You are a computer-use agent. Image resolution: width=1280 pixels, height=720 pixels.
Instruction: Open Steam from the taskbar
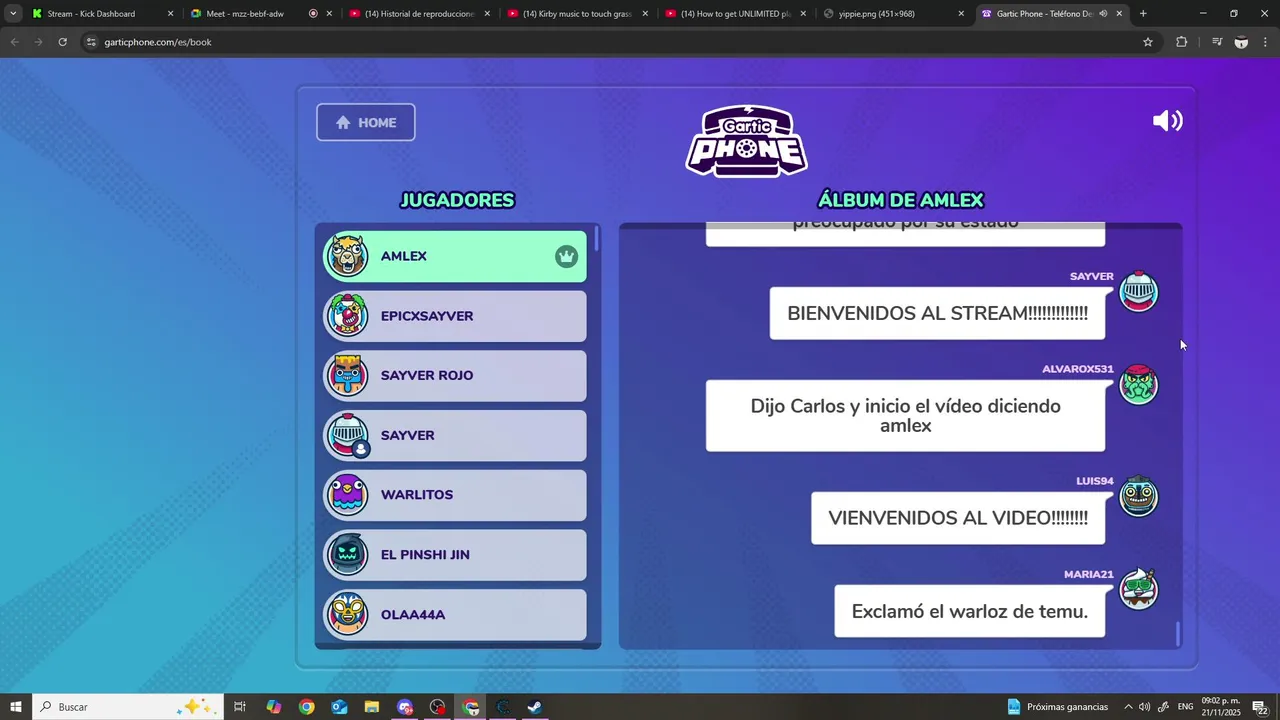coord(535,707)
